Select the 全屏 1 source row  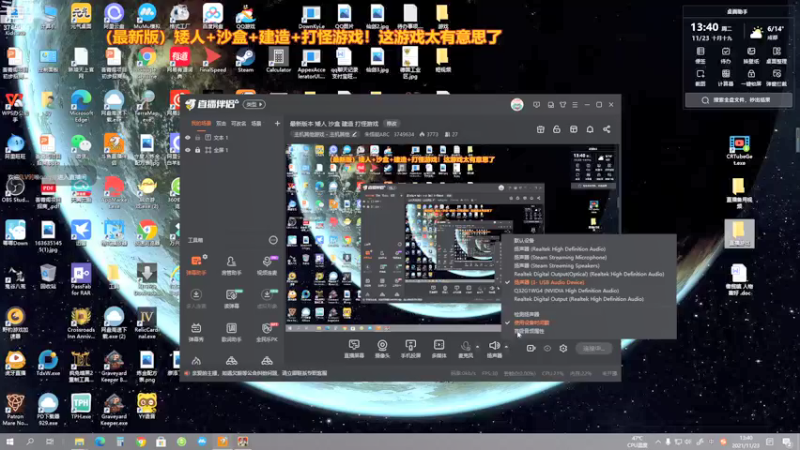(x=231, y=150)
